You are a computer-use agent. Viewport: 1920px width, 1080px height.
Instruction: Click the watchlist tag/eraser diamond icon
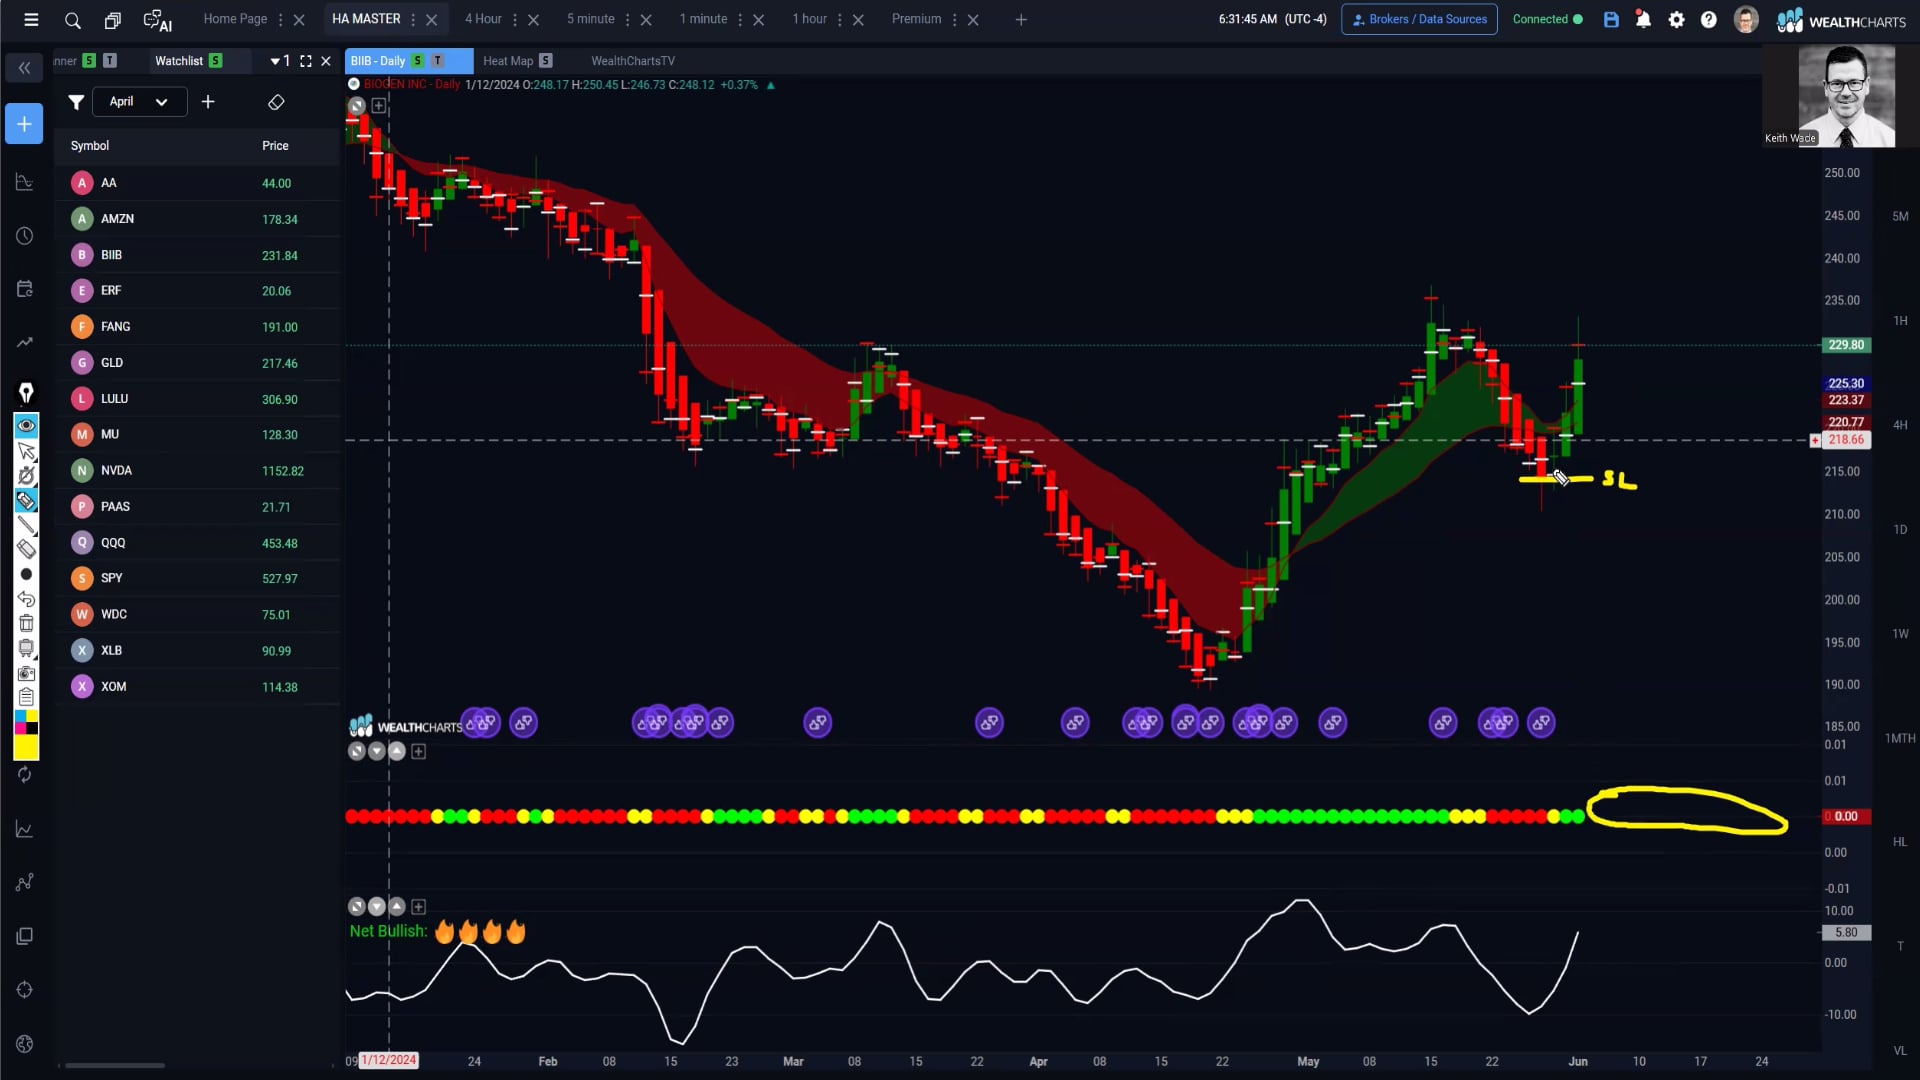click(276, 102)
